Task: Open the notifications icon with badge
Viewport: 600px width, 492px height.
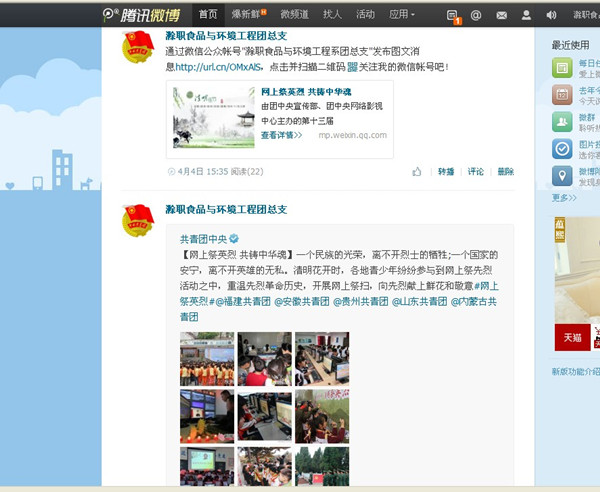Action: (x=454, y=15)
